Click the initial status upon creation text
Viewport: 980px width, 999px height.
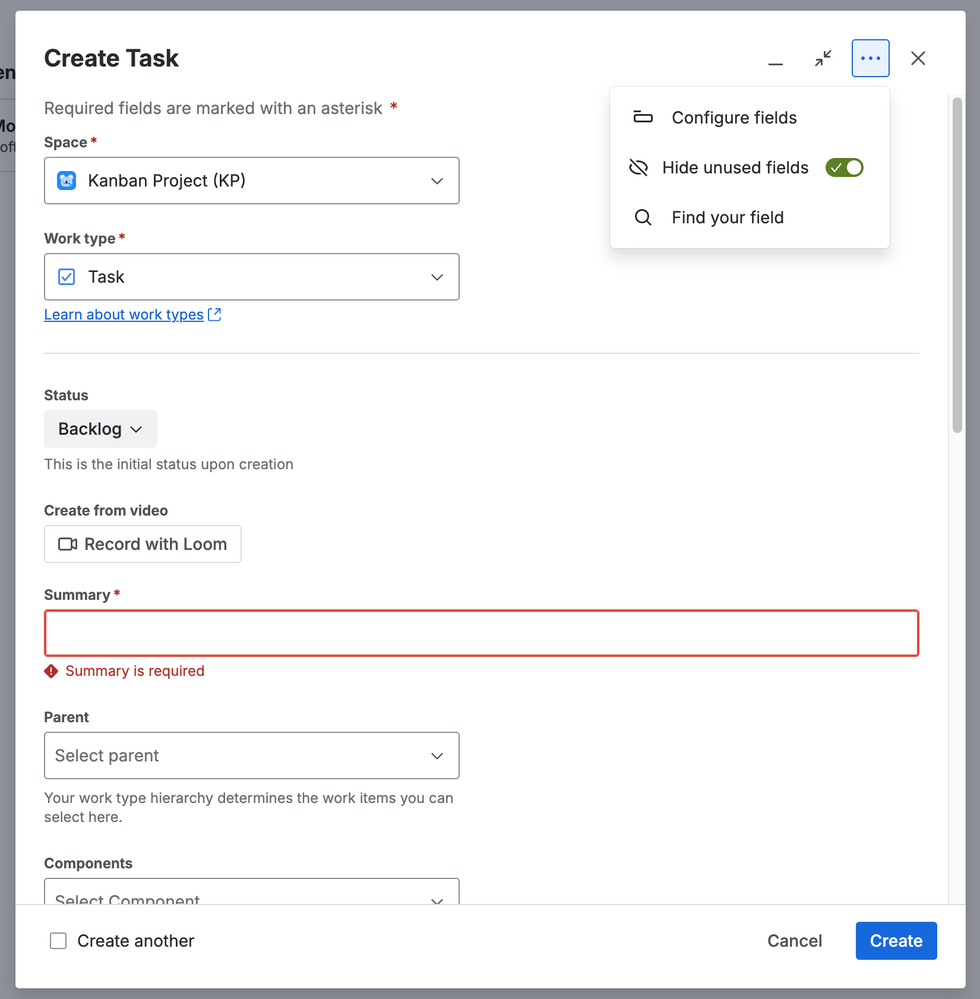[x=169, y=464]
